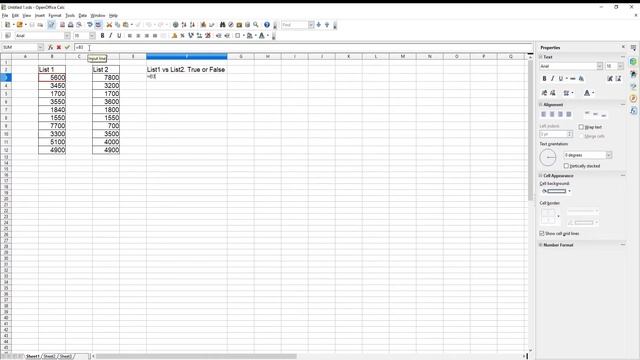Switch to the Sheet1 tab
Screen dimensions: 640x360
[33, 356]
